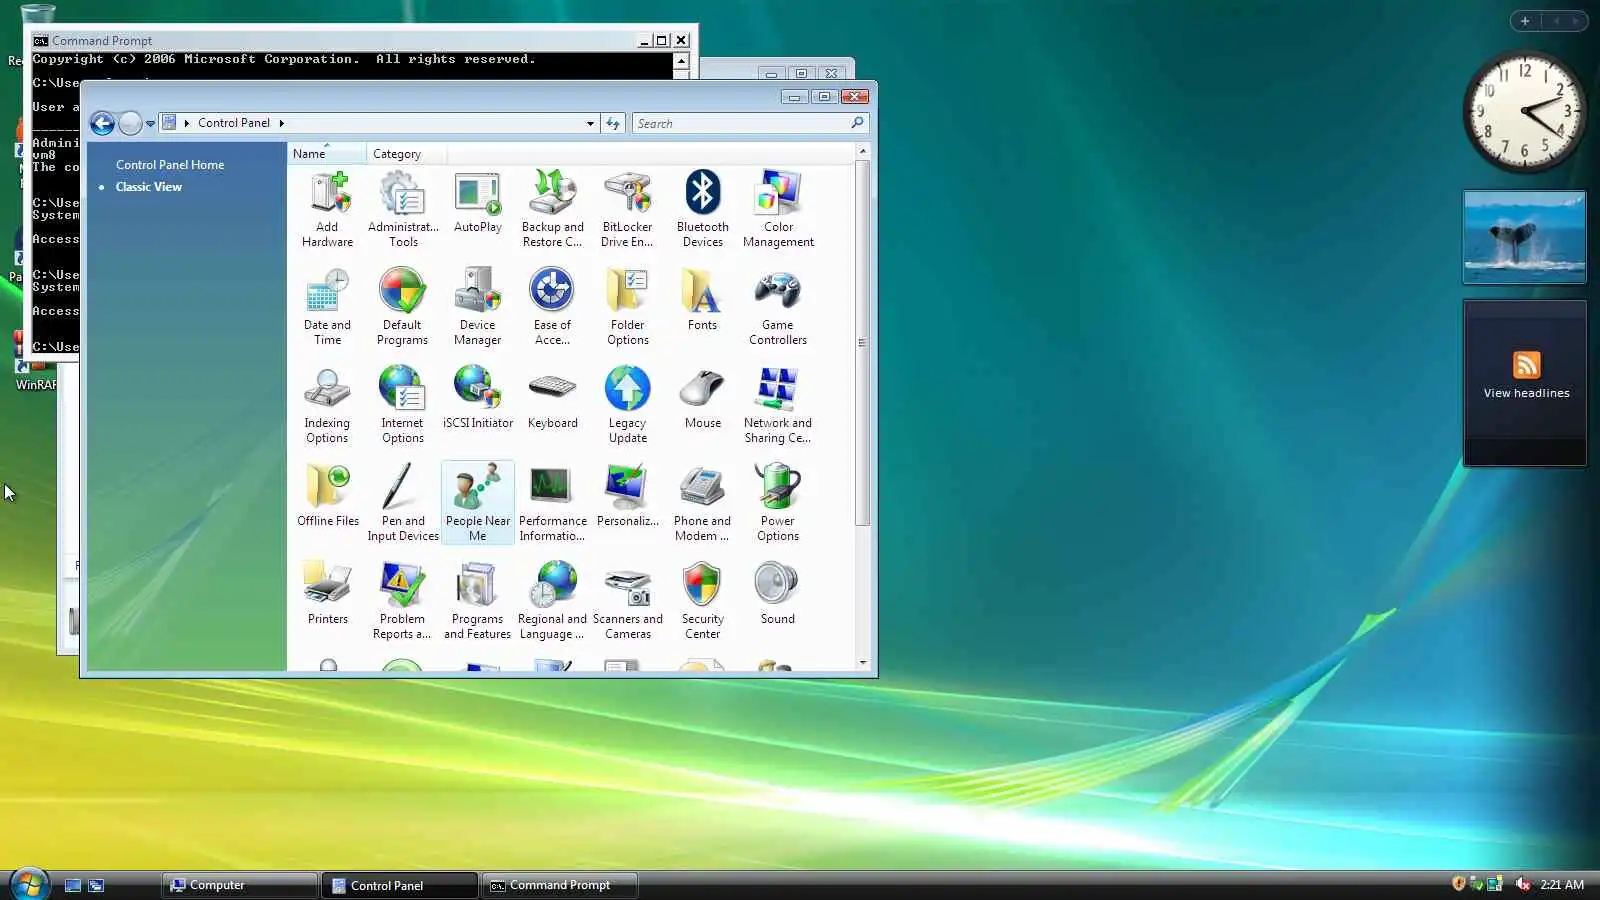Launch Device Manager
1600x900 pixels.
click(478, 307)
